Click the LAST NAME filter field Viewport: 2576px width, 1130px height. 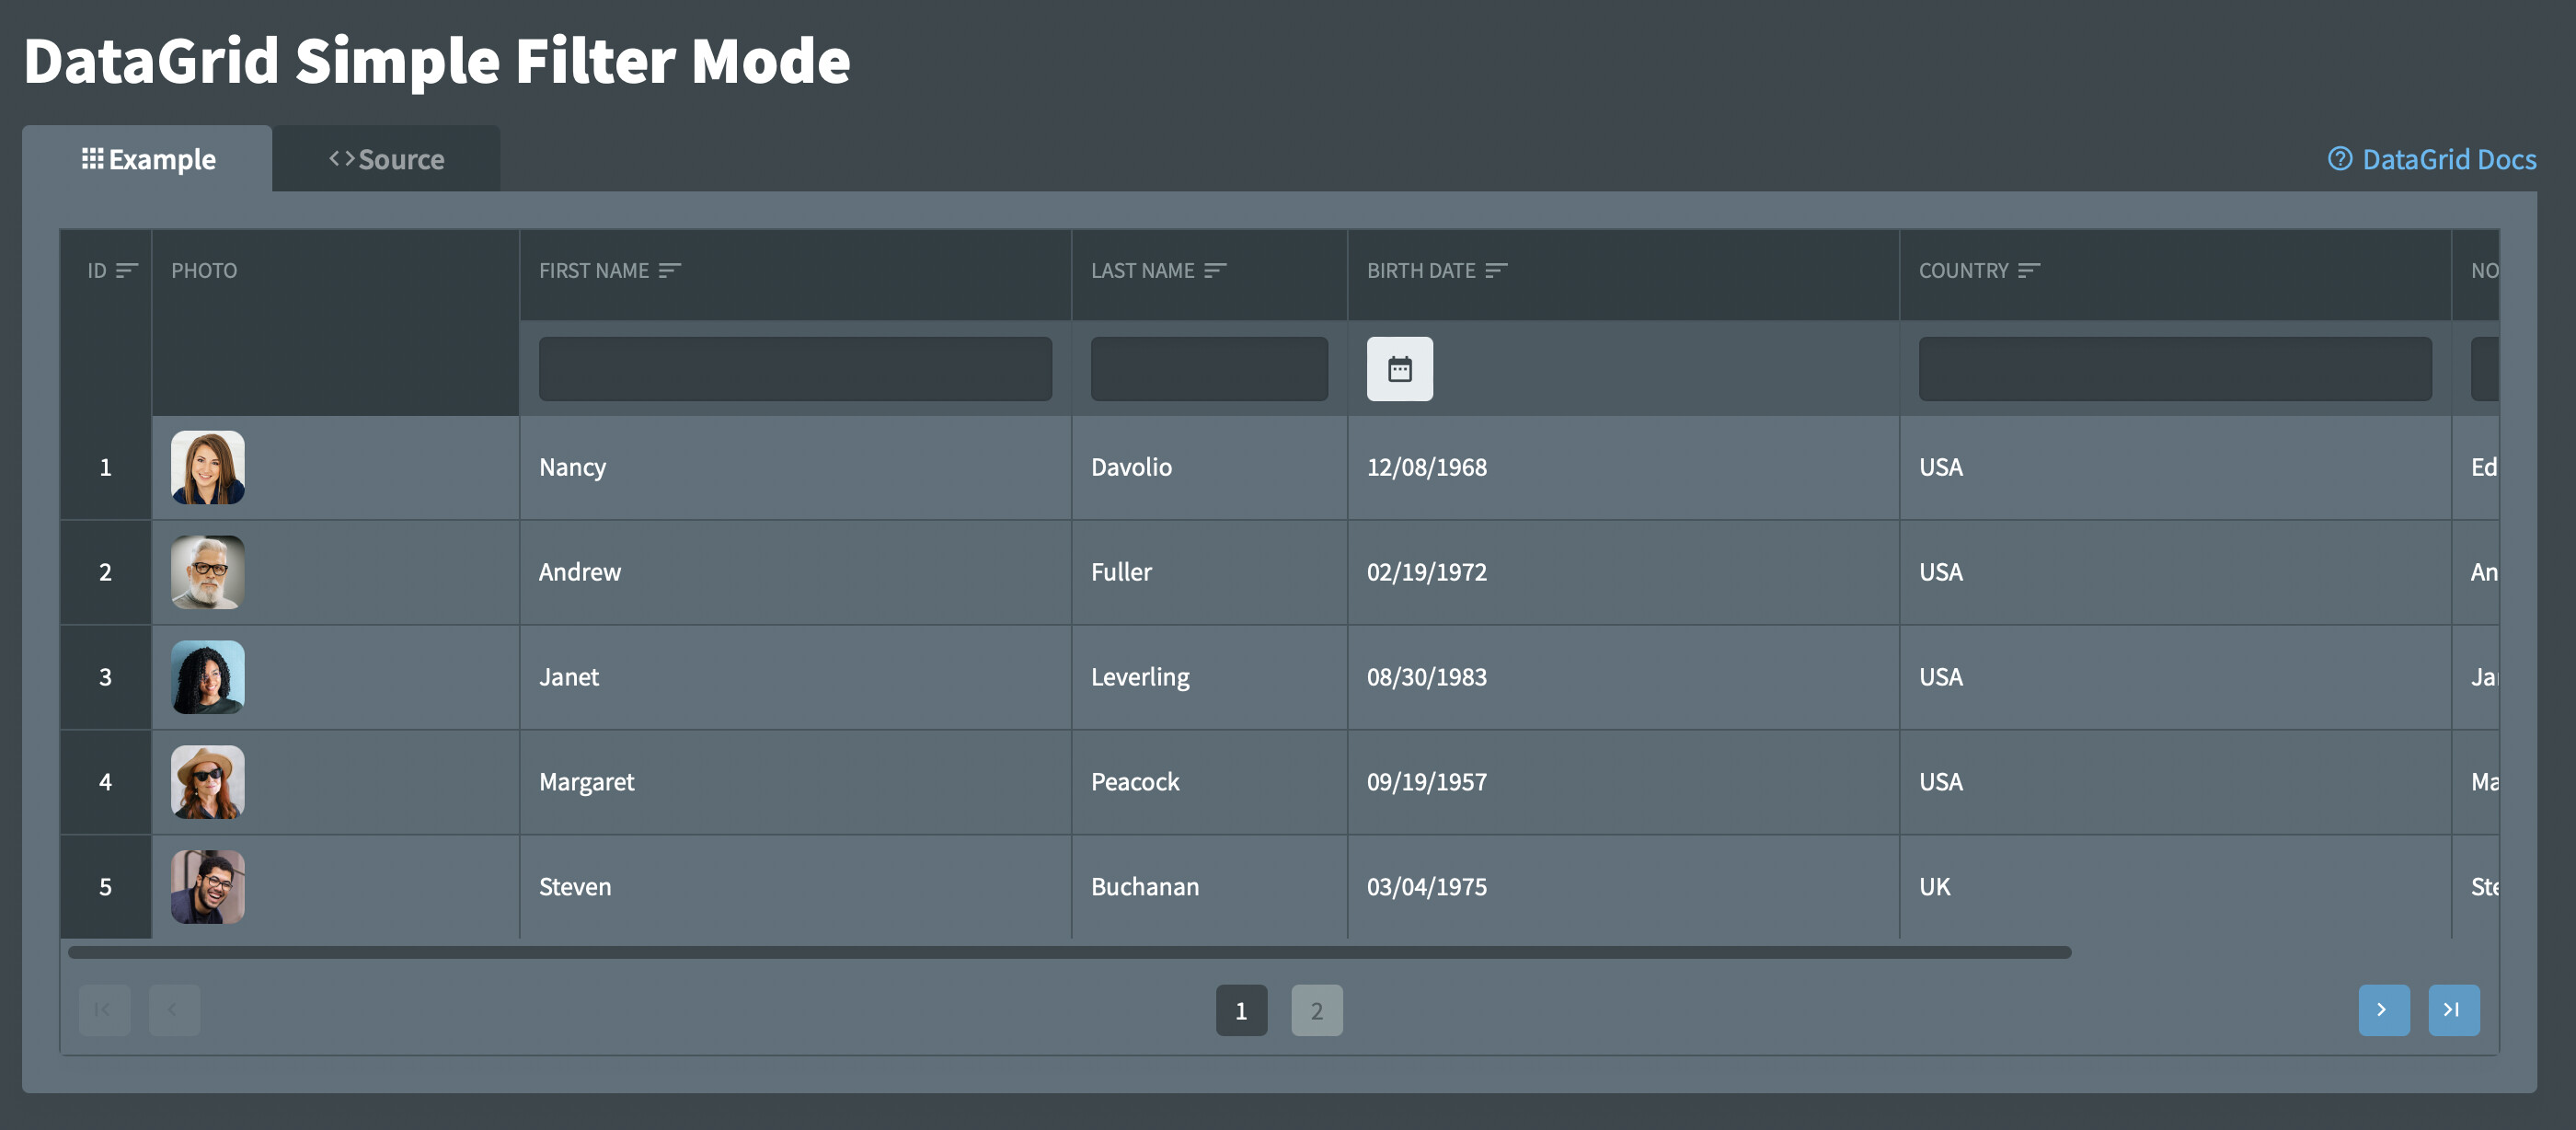(x=1209, y=368)
